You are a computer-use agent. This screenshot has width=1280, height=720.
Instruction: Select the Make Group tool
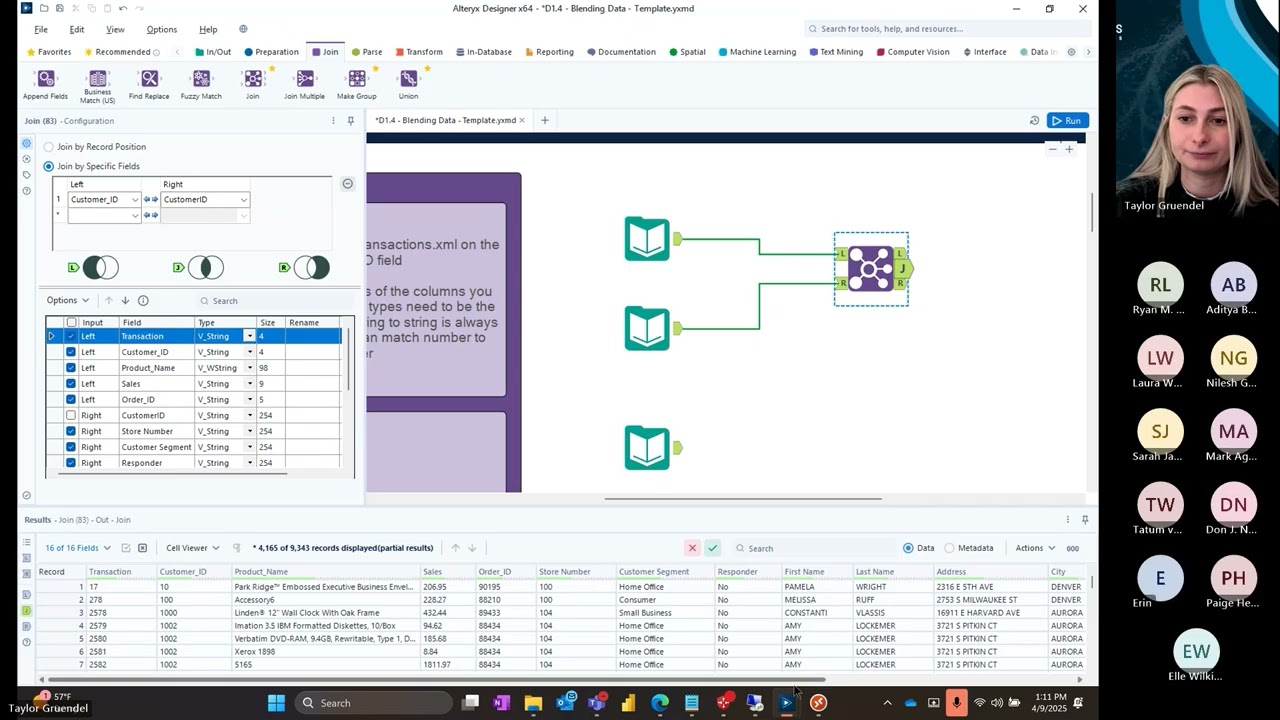point(356,85)
